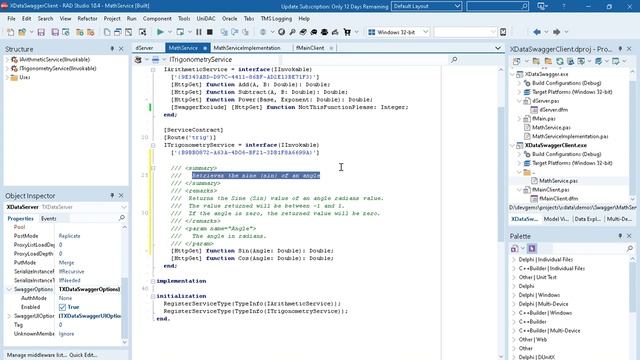Click the UnknownMember value Ignore
Screen dimensions: 640x360
67,334
